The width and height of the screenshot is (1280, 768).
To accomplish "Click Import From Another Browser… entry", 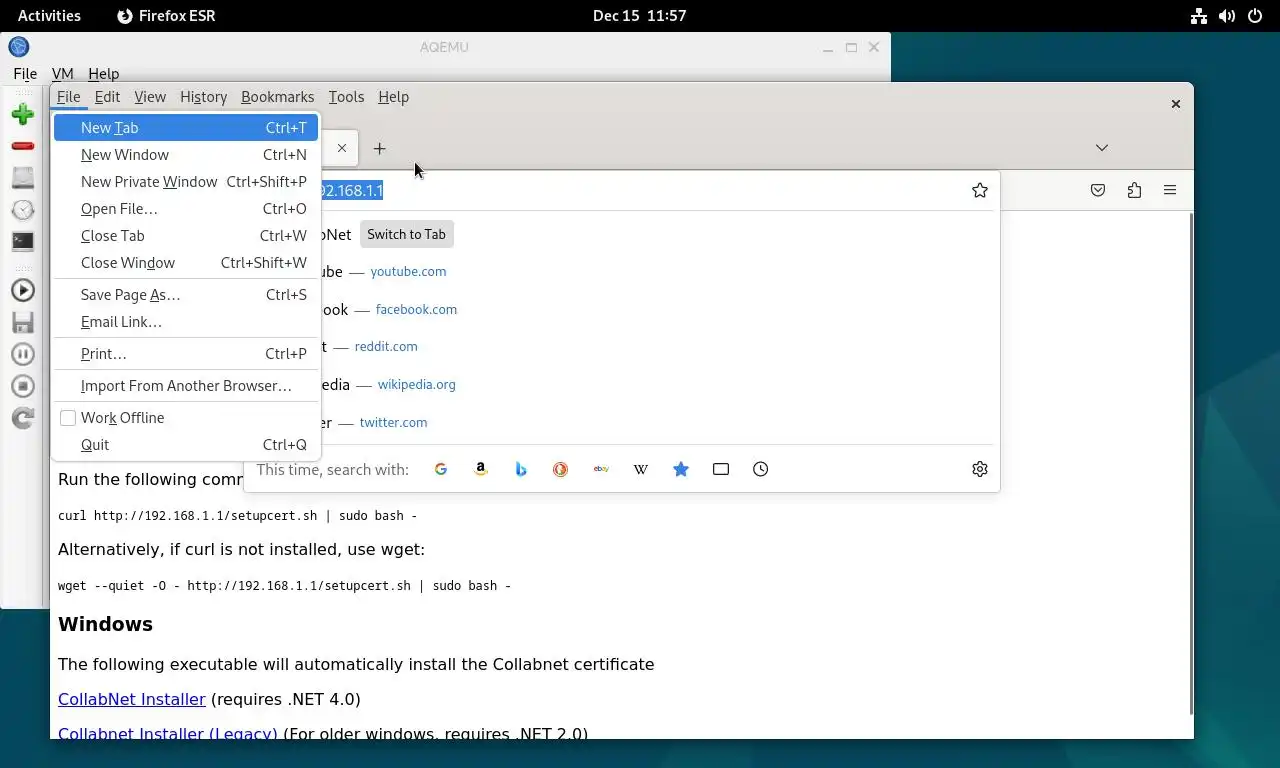I will click(x=186, y=386).
